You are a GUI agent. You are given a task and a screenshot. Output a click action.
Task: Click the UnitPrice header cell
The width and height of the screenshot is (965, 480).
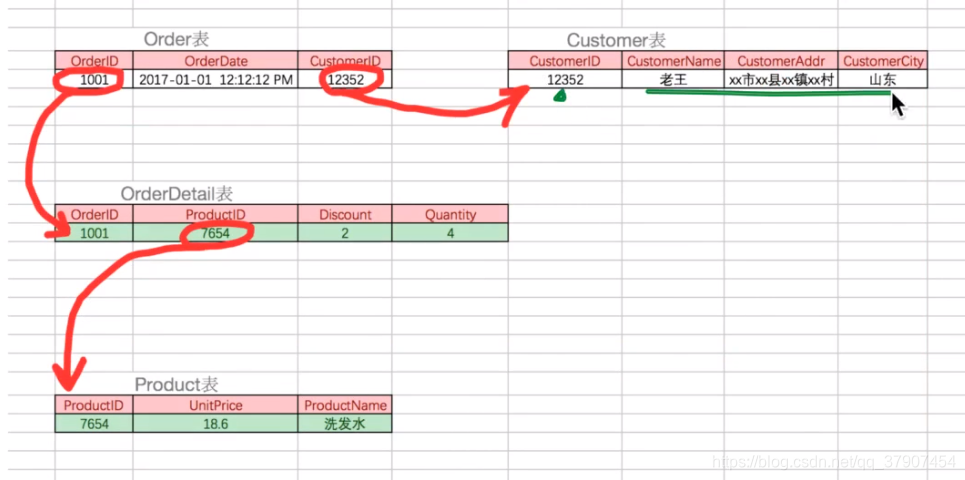(x=215, y=405)
